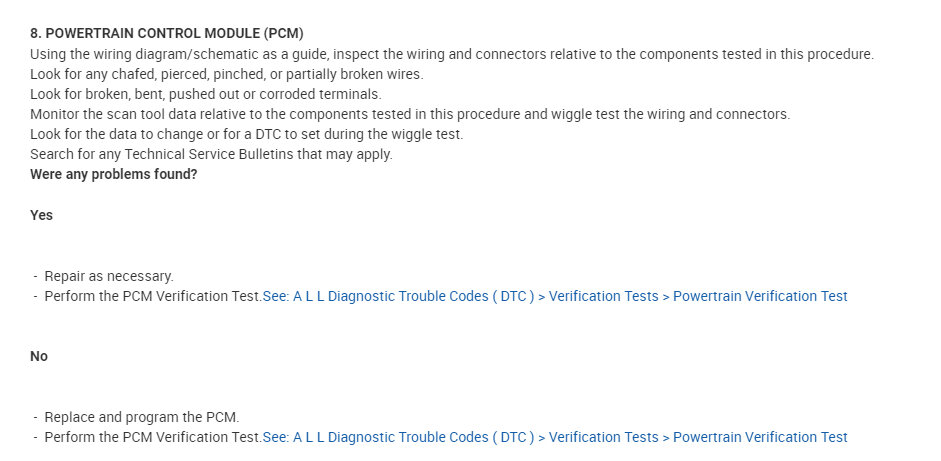Click the line about chafed, pierced, pinched wires
The image size is (941, 461).
click(x=226, y=74)
